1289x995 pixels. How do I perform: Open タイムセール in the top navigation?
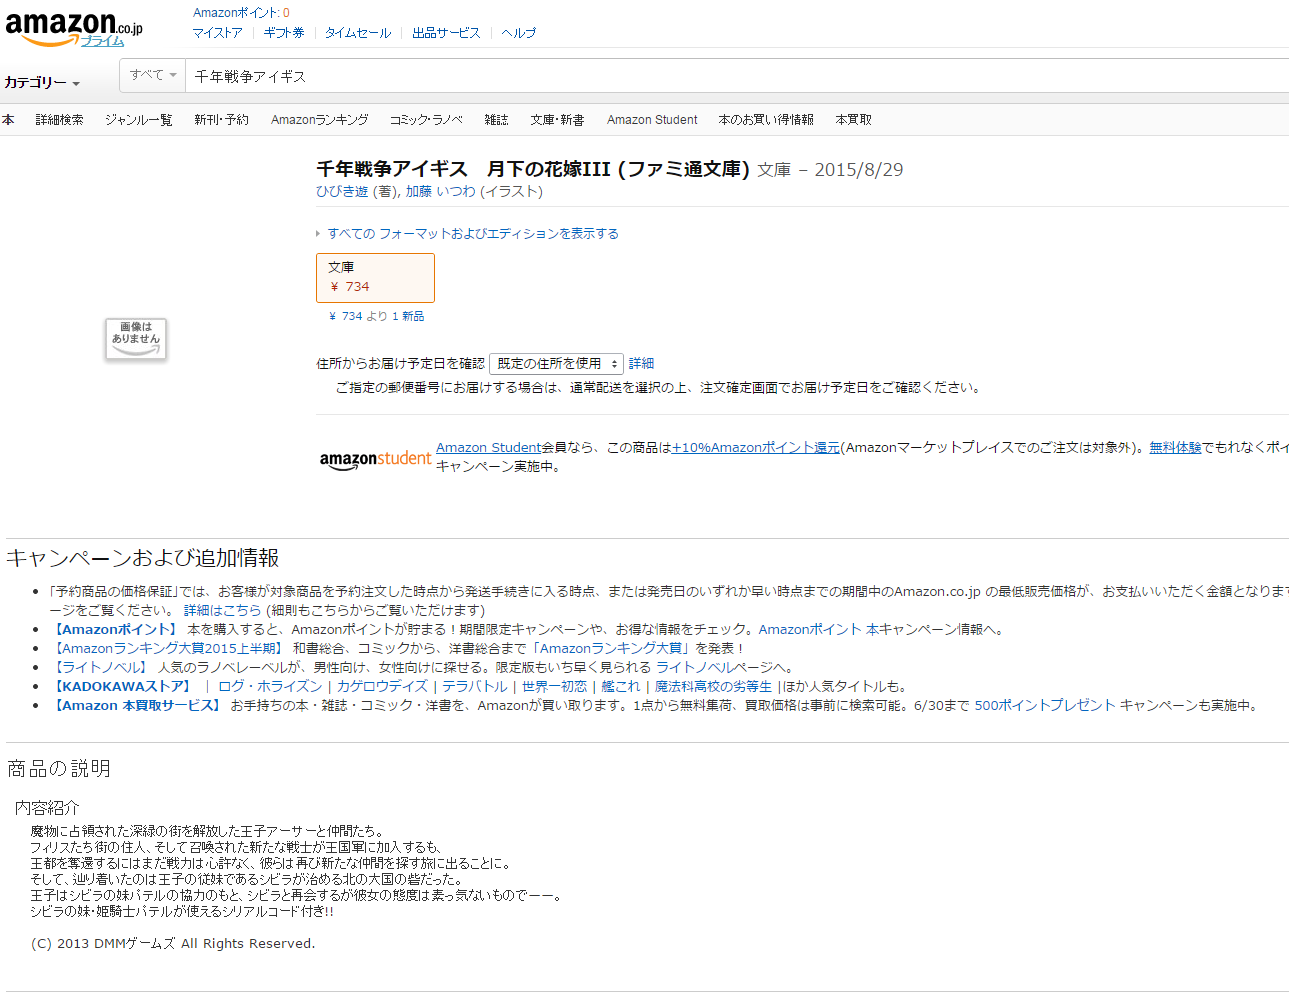(x=358, y=33)
